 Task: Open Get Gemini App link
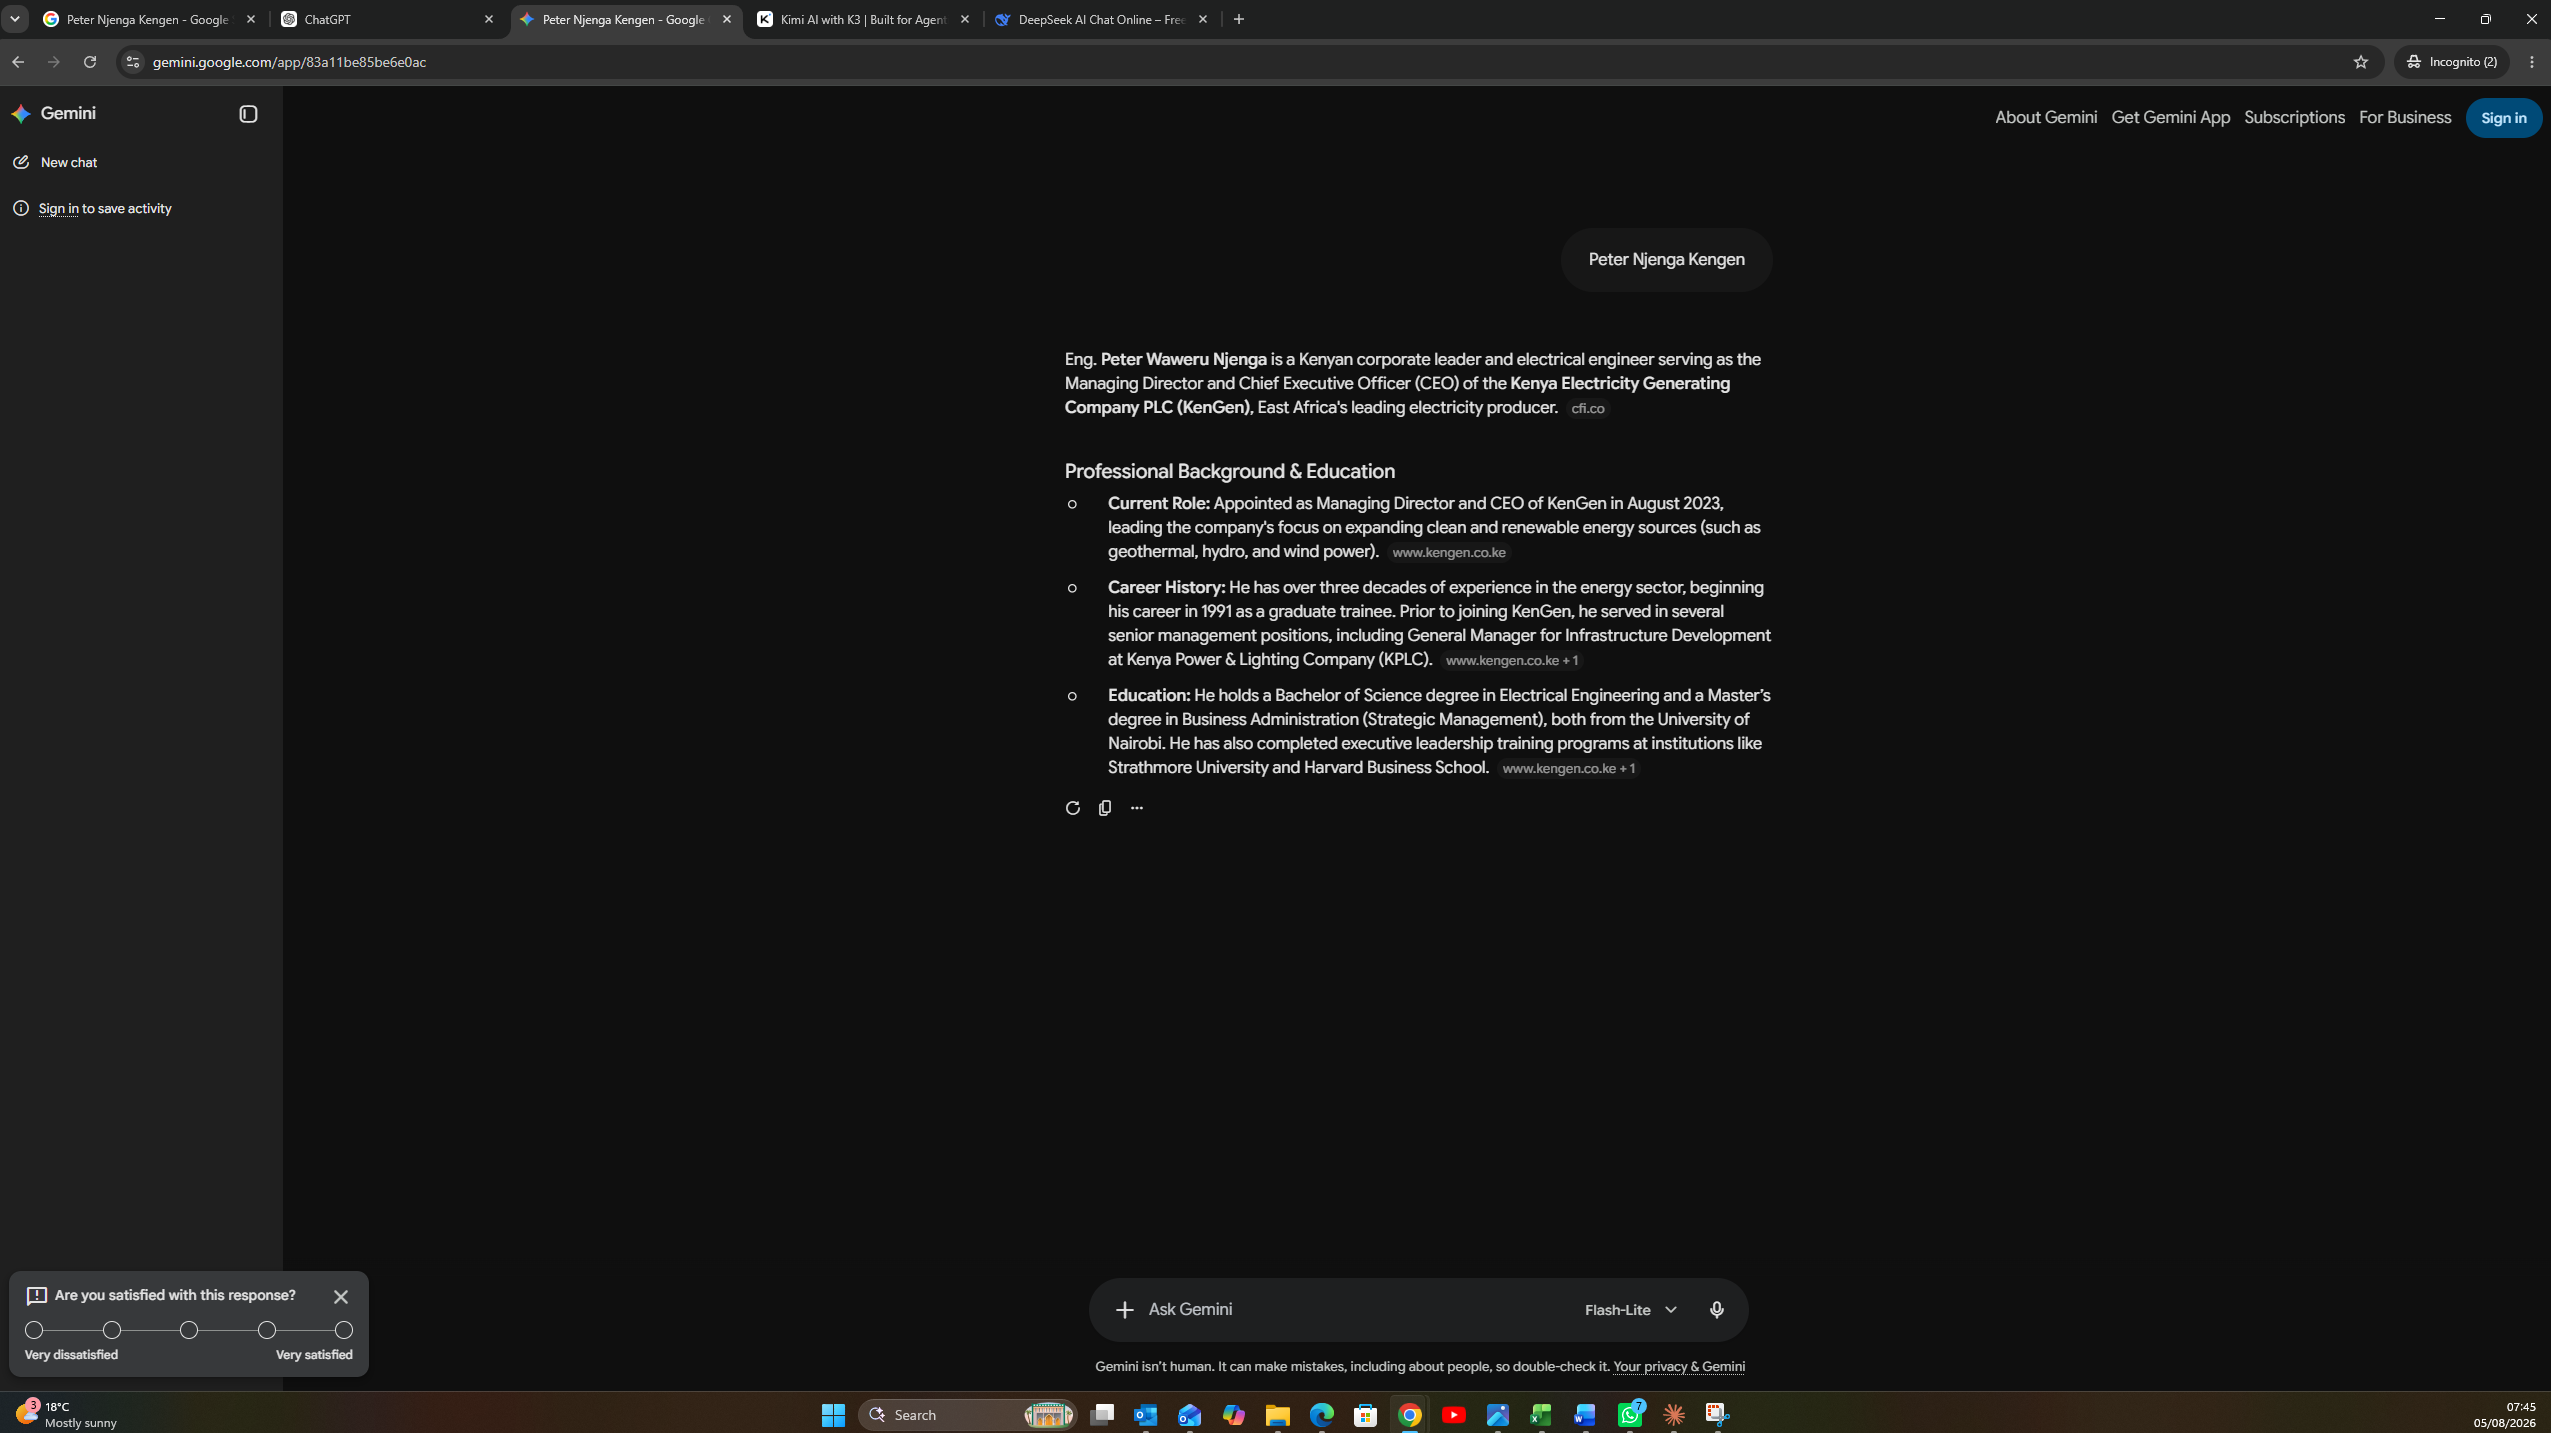(2171, 118)
